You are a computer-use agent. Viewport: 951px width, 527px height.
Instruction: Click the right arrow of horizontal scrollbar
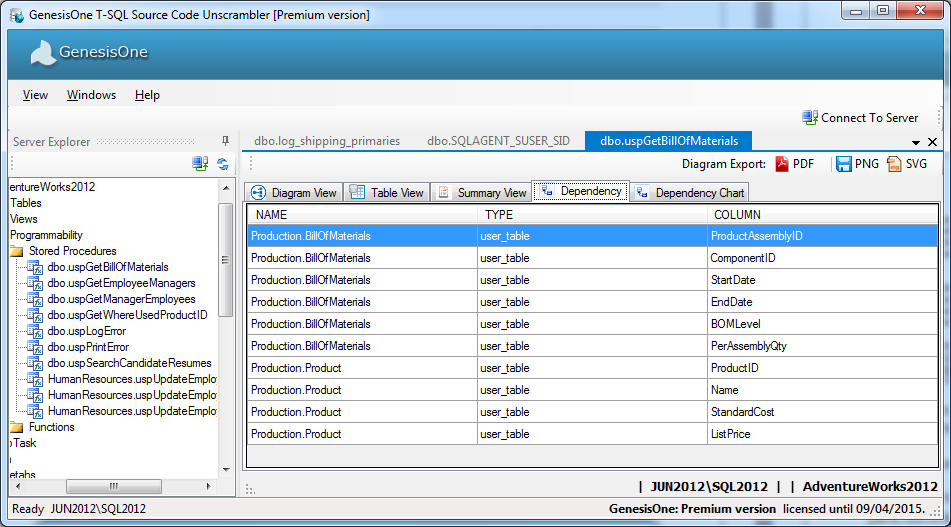click(209, 486)
